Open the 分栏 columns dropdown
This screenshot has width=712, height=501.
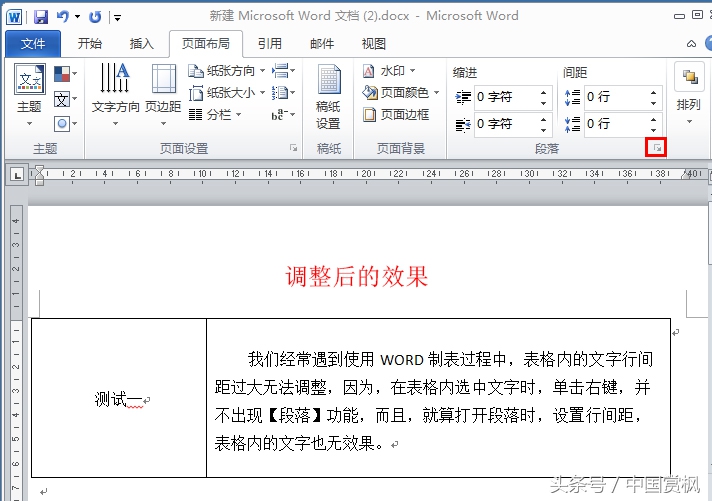[x=215, y=114]
